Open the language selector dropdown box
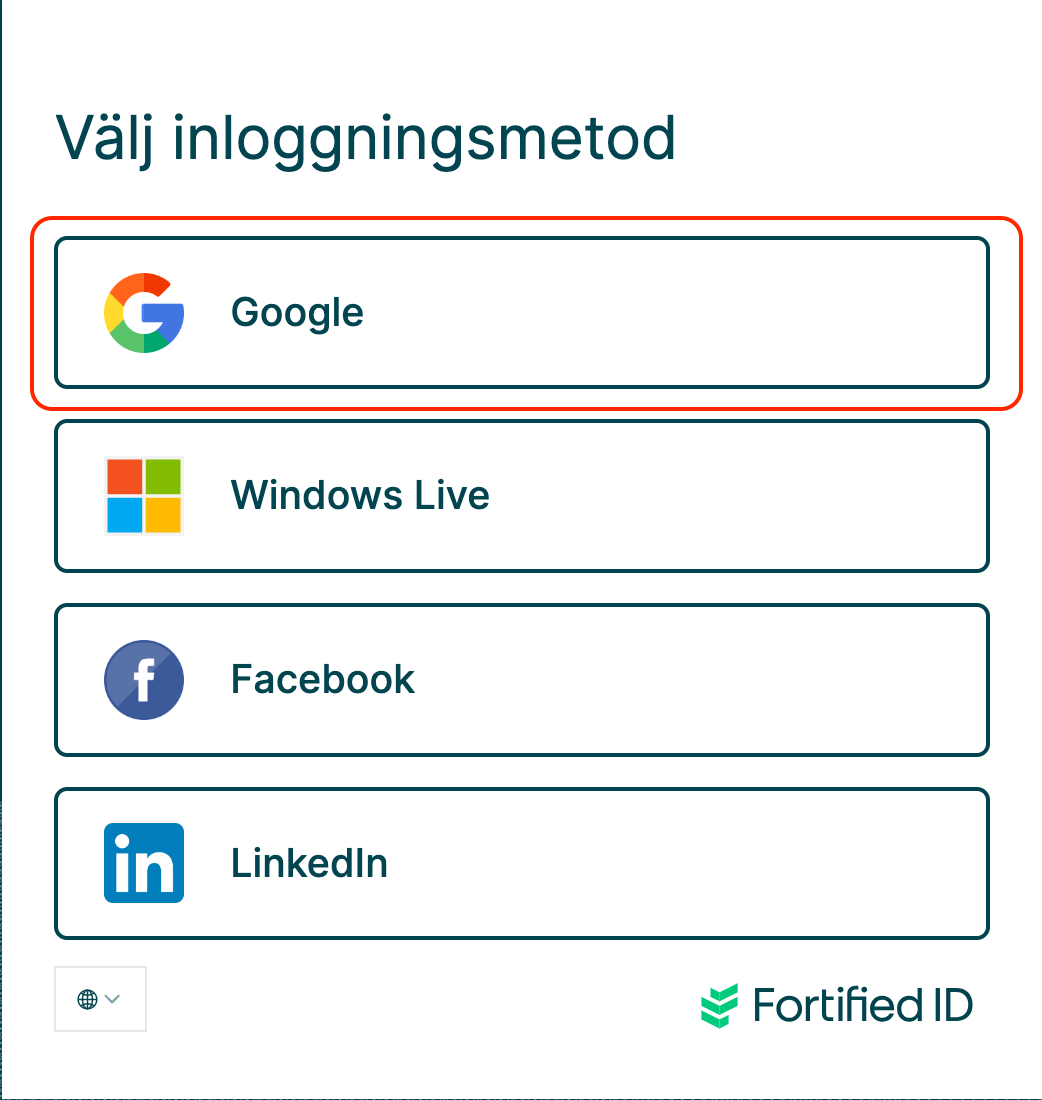The width and height of the screenshot is (1042, 1100). coord(100,999)
